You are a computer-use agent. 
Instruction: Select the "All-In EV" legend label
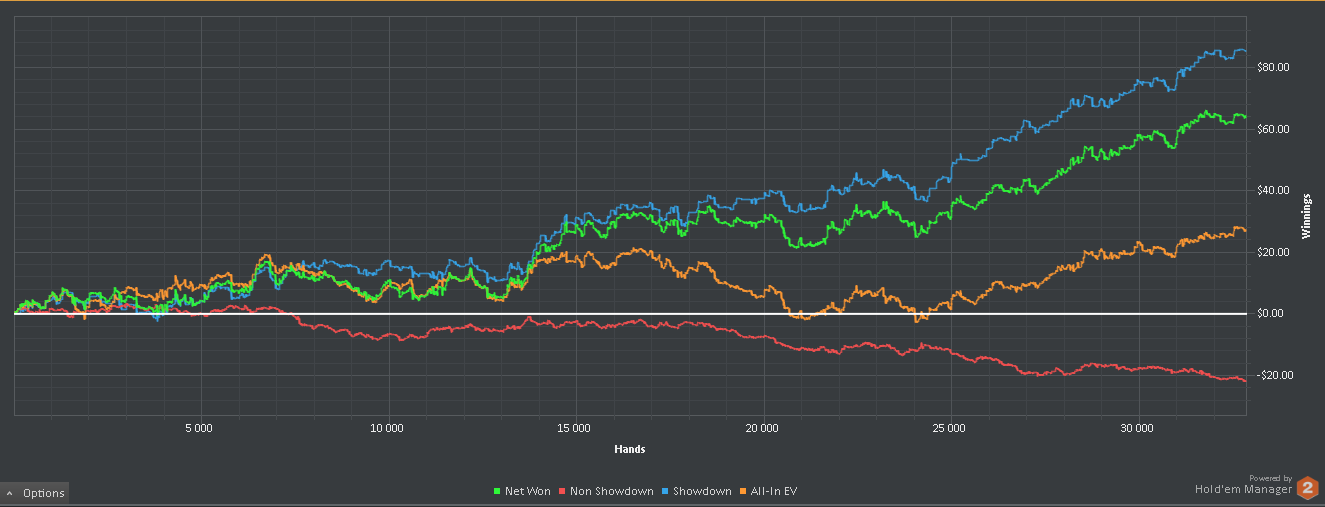click(x=774, y=492)
